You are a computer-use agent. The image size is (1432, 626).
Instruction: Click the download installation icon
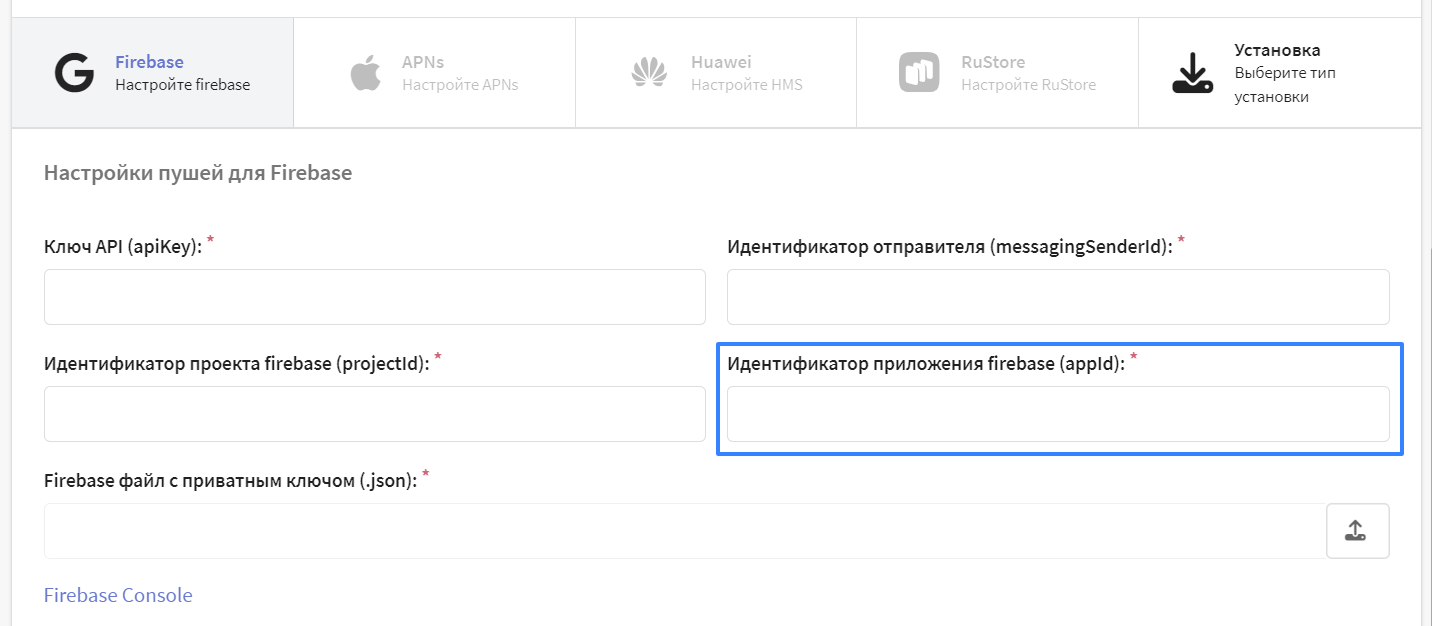click(1192, 73)
